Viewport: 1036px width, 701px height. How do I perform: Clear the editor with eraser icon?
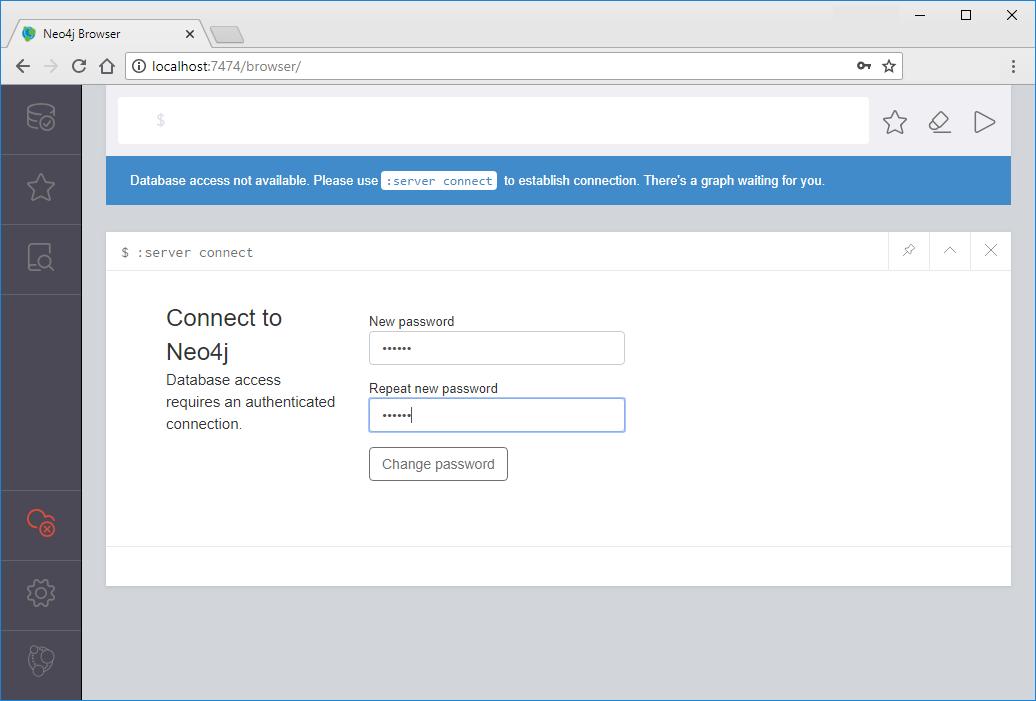coord(939,122)
